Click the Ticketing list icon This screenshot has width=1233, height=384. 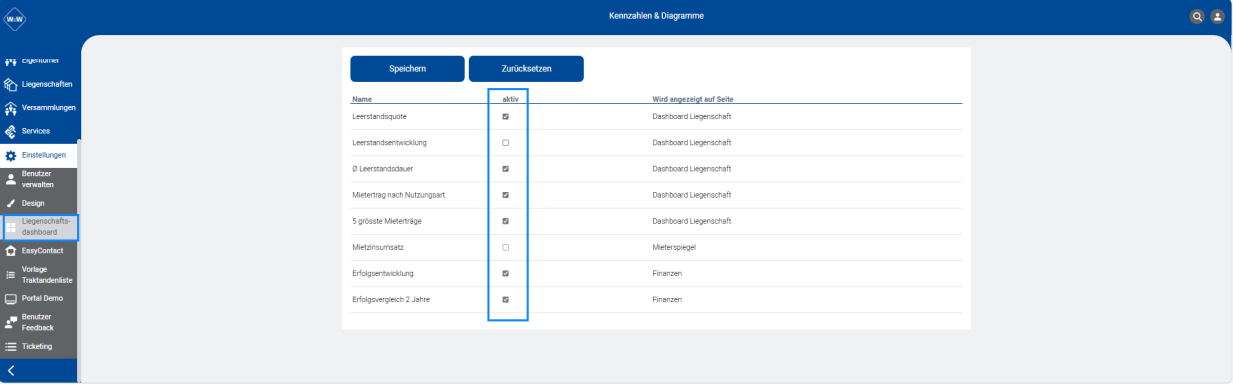(x=11, y=346)
